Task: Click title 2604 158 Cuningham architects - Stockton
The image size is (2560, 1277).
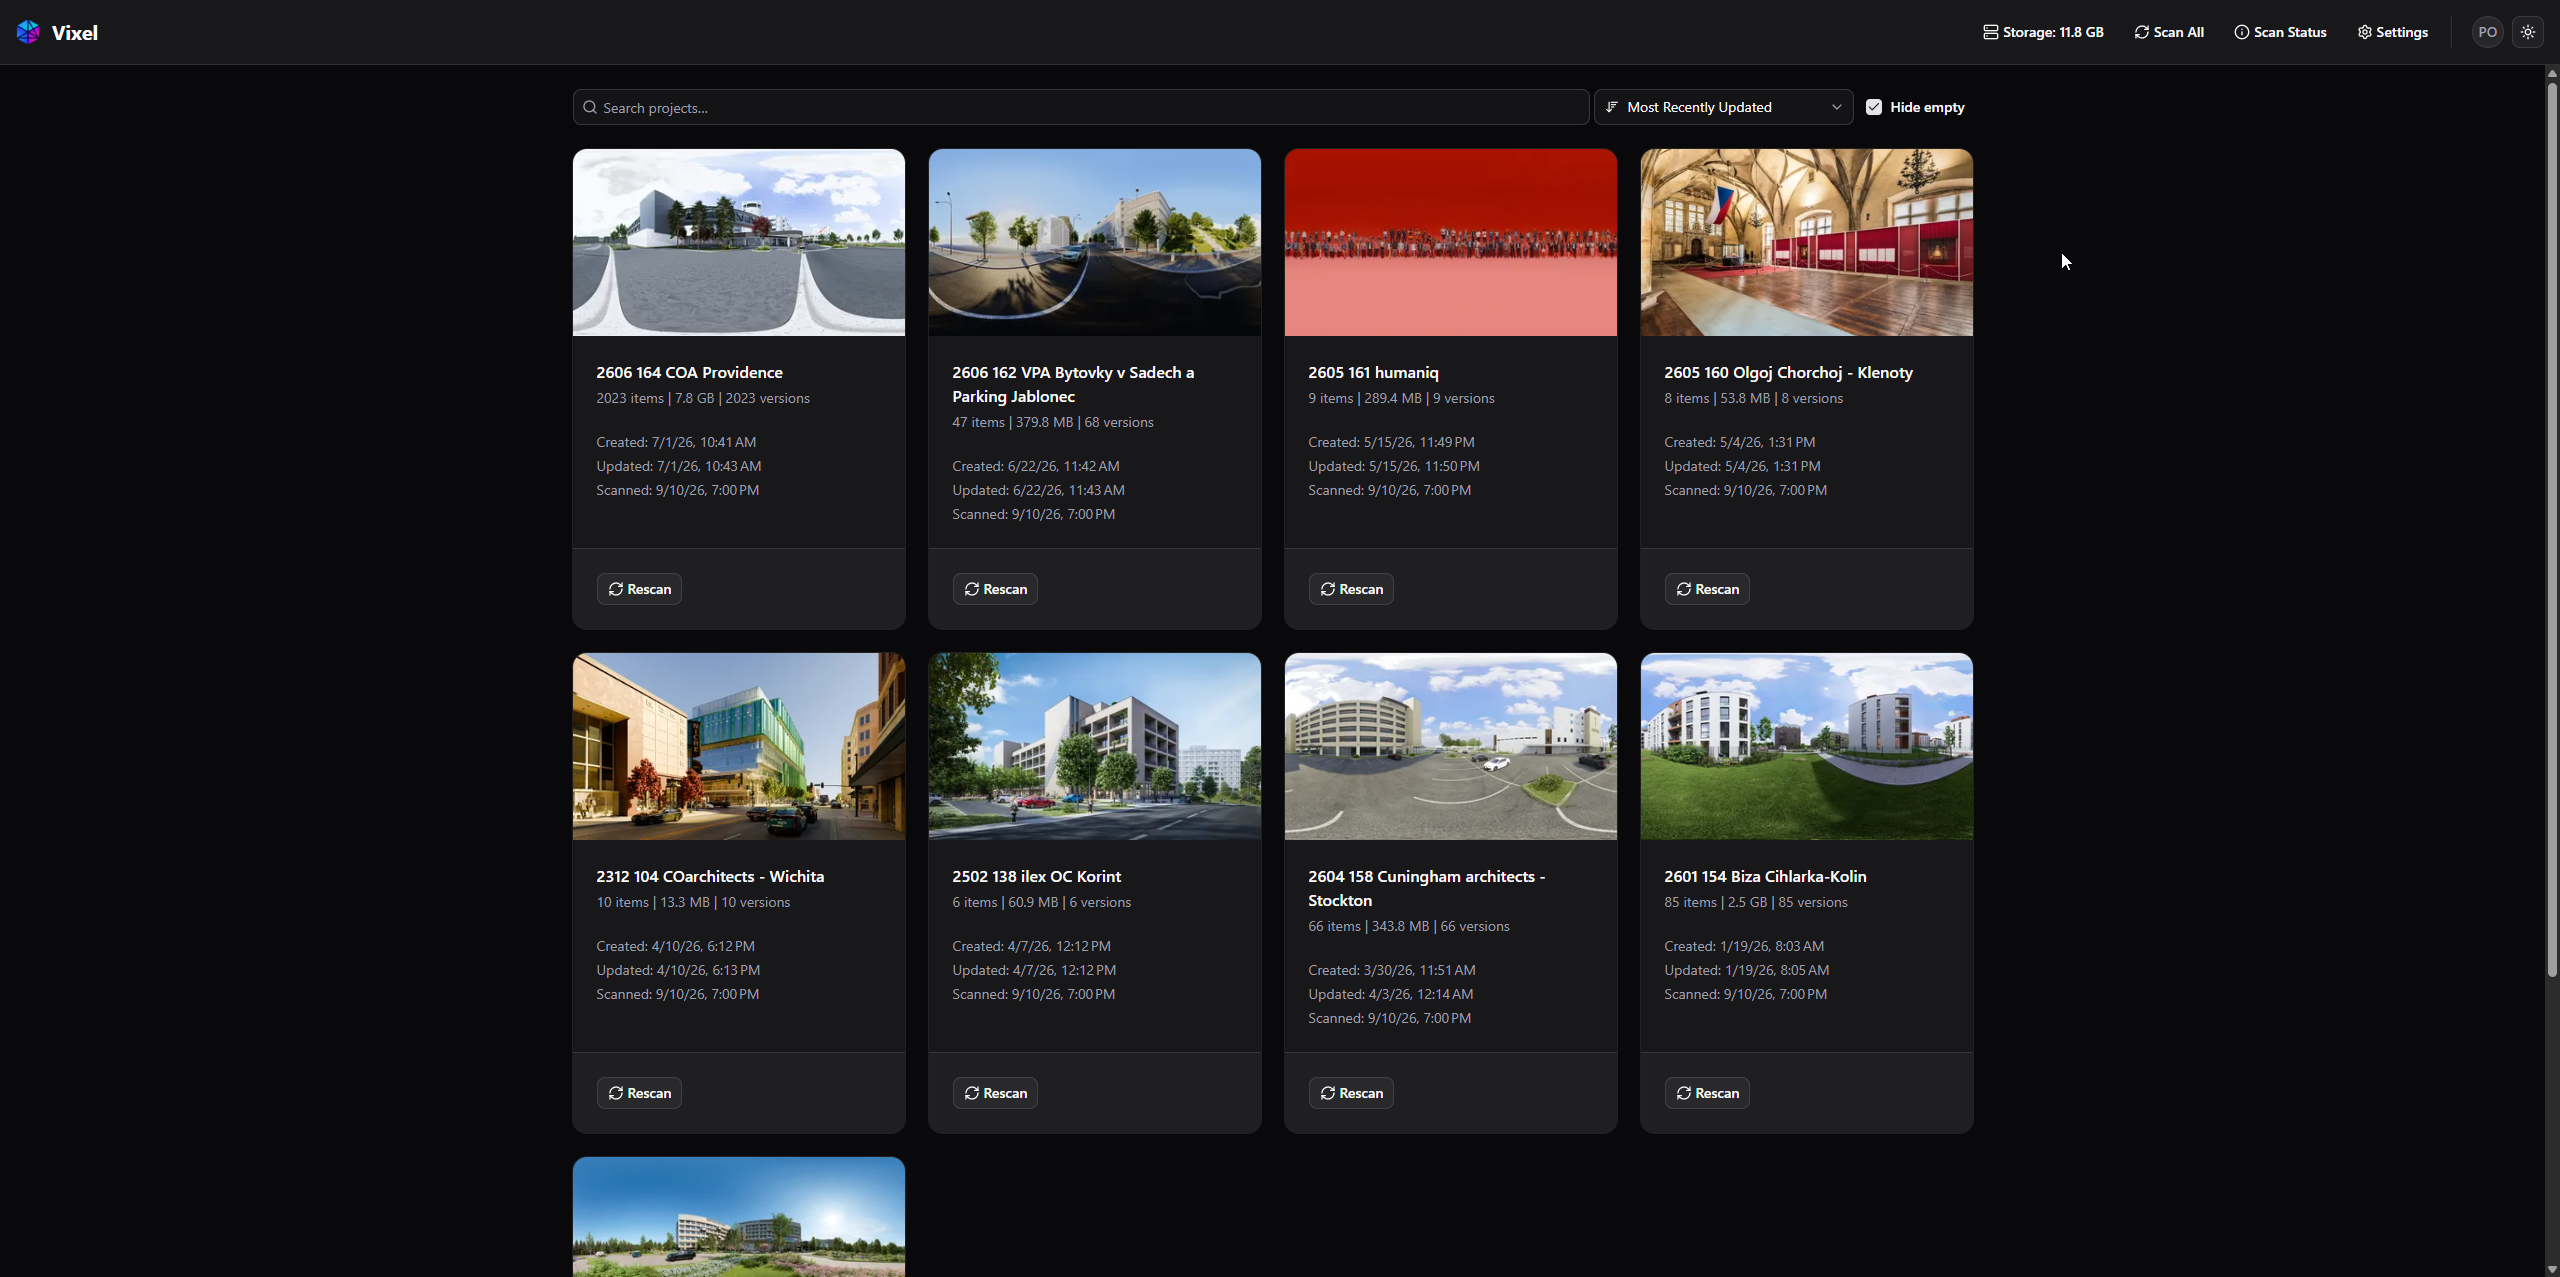Action: click(x=1427, y=888)
